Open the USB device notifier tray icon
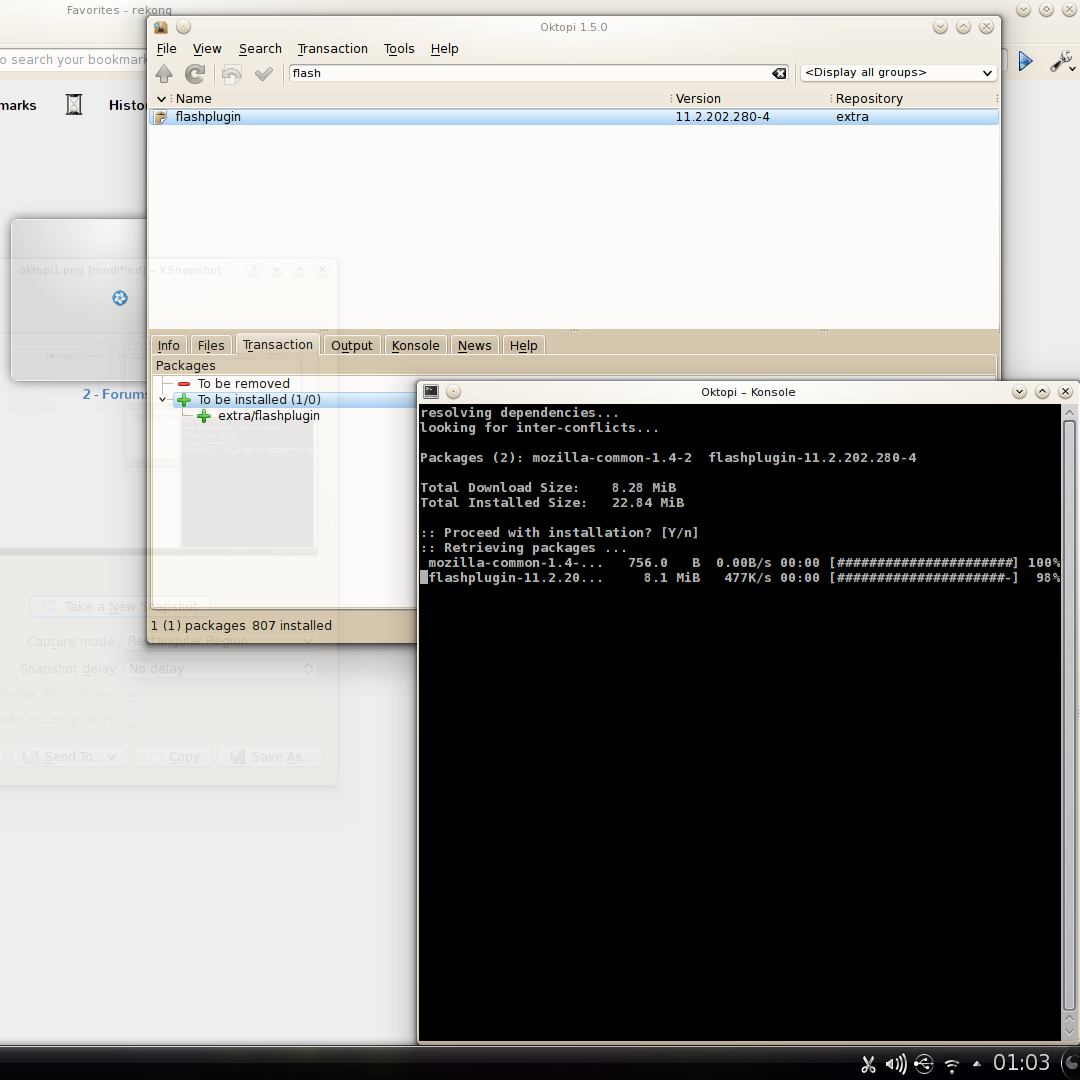Screen dimensions: 1080x1080 (x=924, y=1064)
